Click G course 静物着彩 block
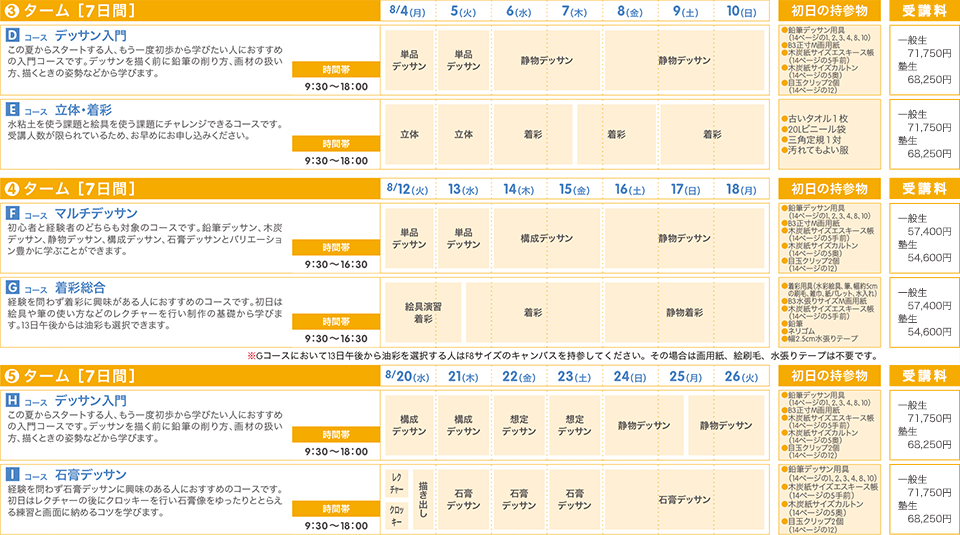Image resolution: width=960 pixels, height=535 pixels. point(684,312)
